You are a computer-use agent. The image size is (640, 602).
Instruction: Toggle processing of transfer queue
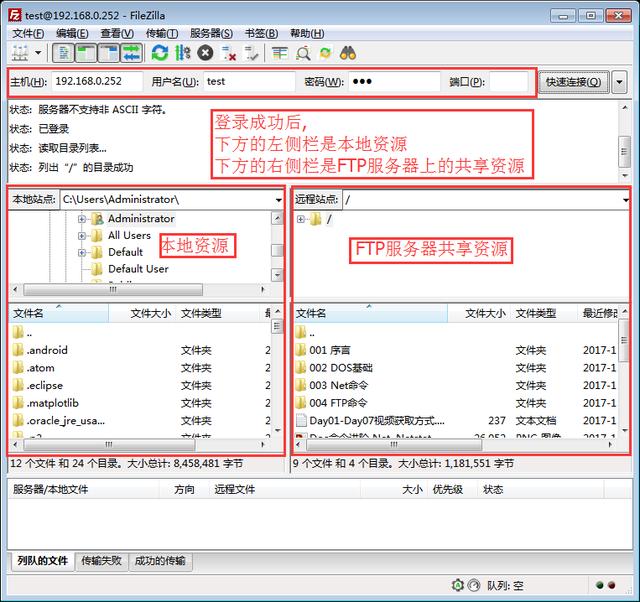(182, 53)
